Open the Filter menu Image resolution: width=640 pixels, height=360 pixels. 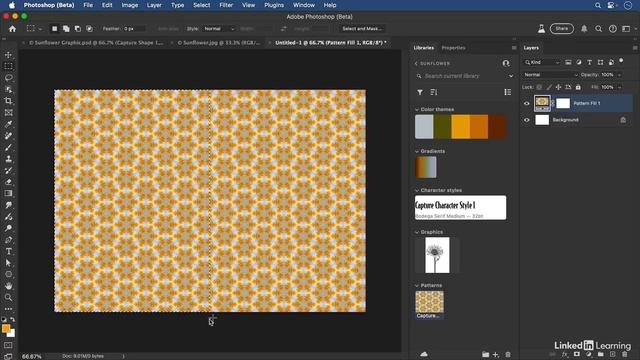tap(226, 5)
